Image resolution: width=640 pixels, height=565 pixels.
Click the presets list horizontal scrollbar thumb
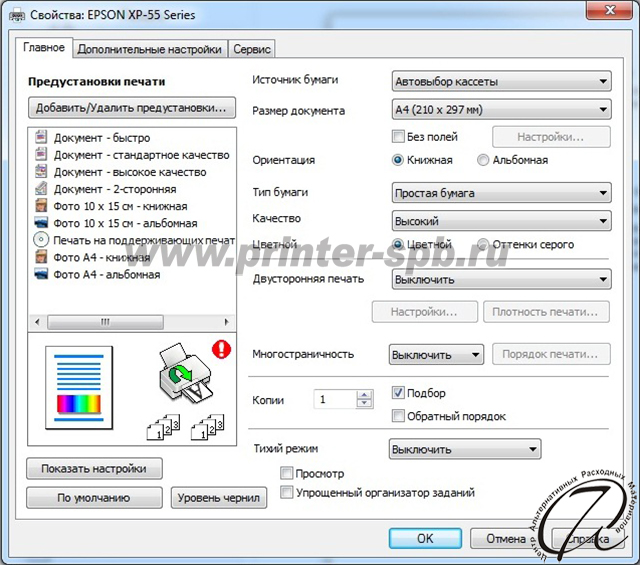(x=105, y=322)
